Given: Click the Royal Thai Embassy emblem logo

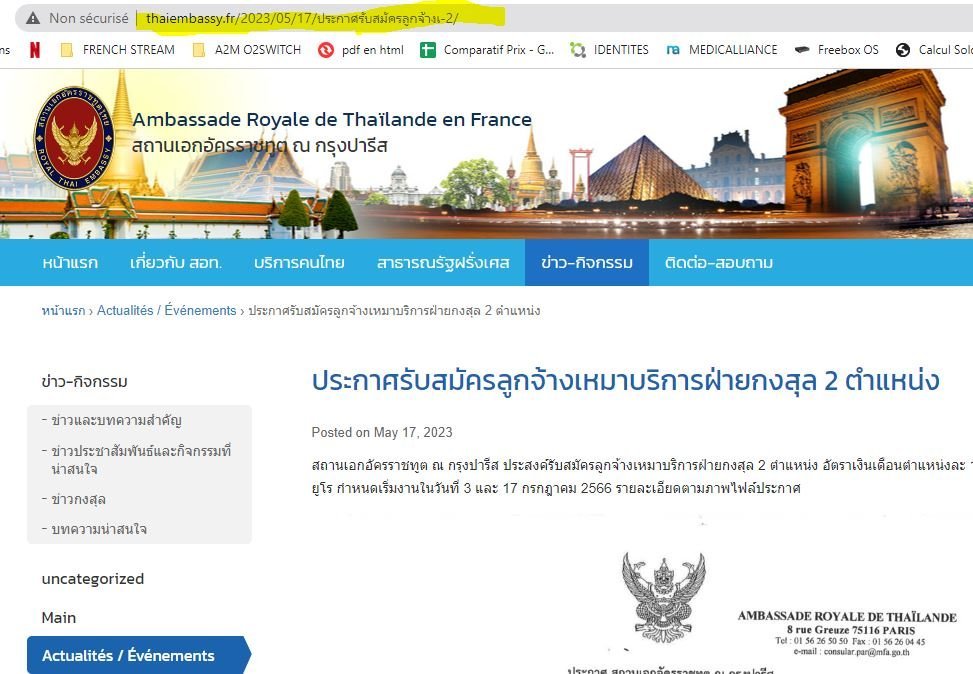Looking at the screenshot, I should tap(72, 140).
